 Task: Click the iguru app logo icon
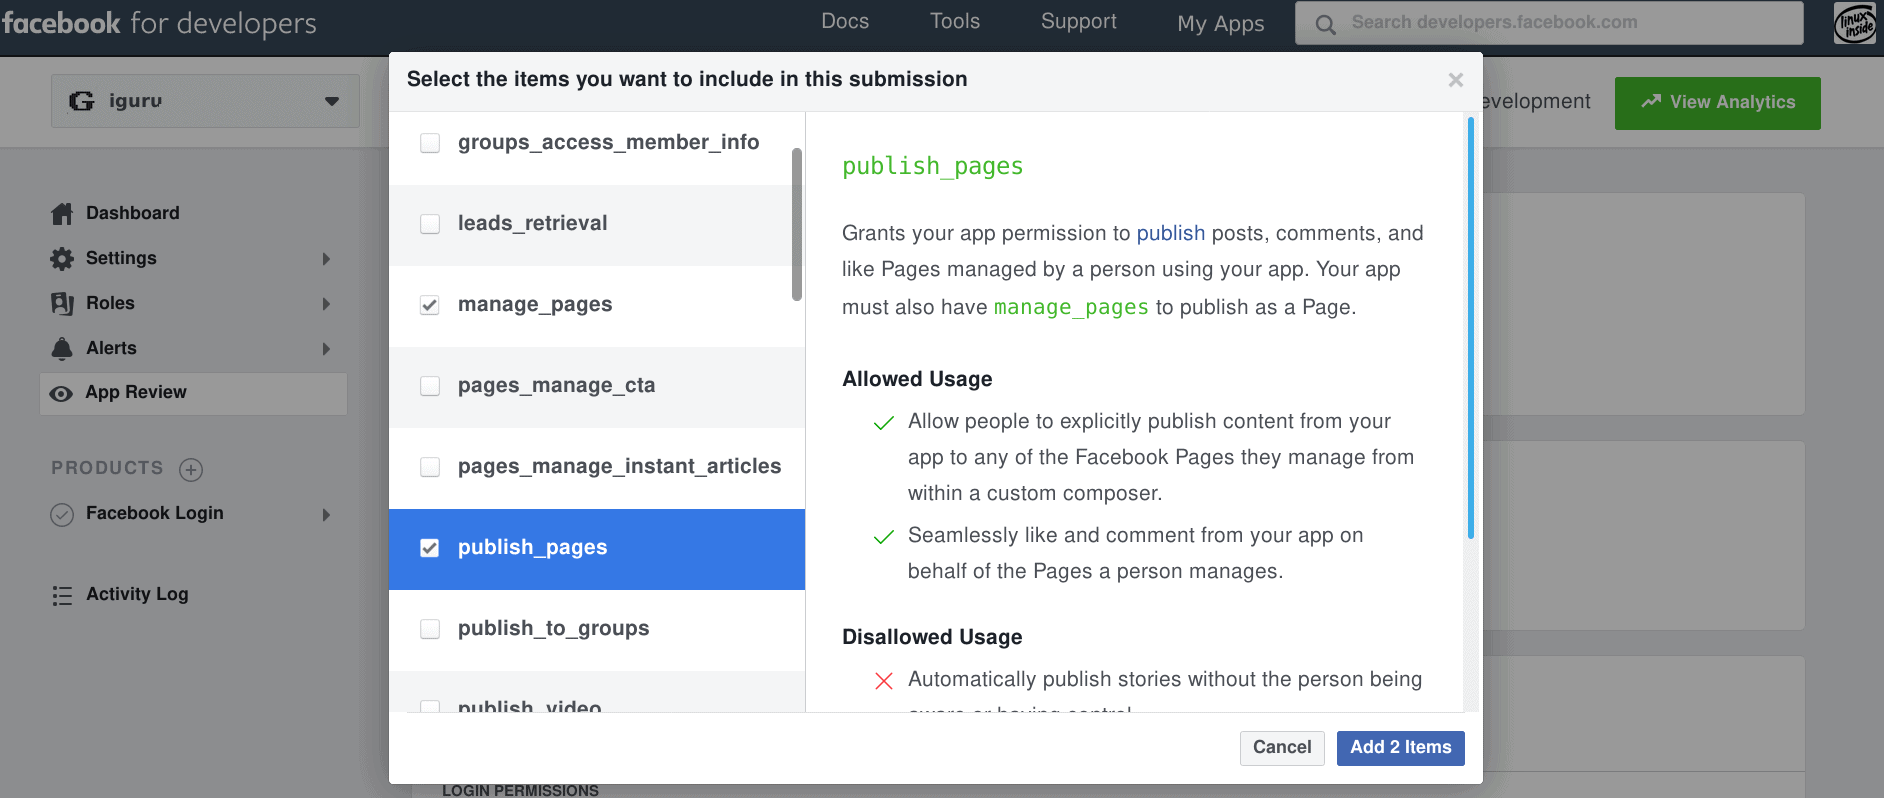pos(82,101)
